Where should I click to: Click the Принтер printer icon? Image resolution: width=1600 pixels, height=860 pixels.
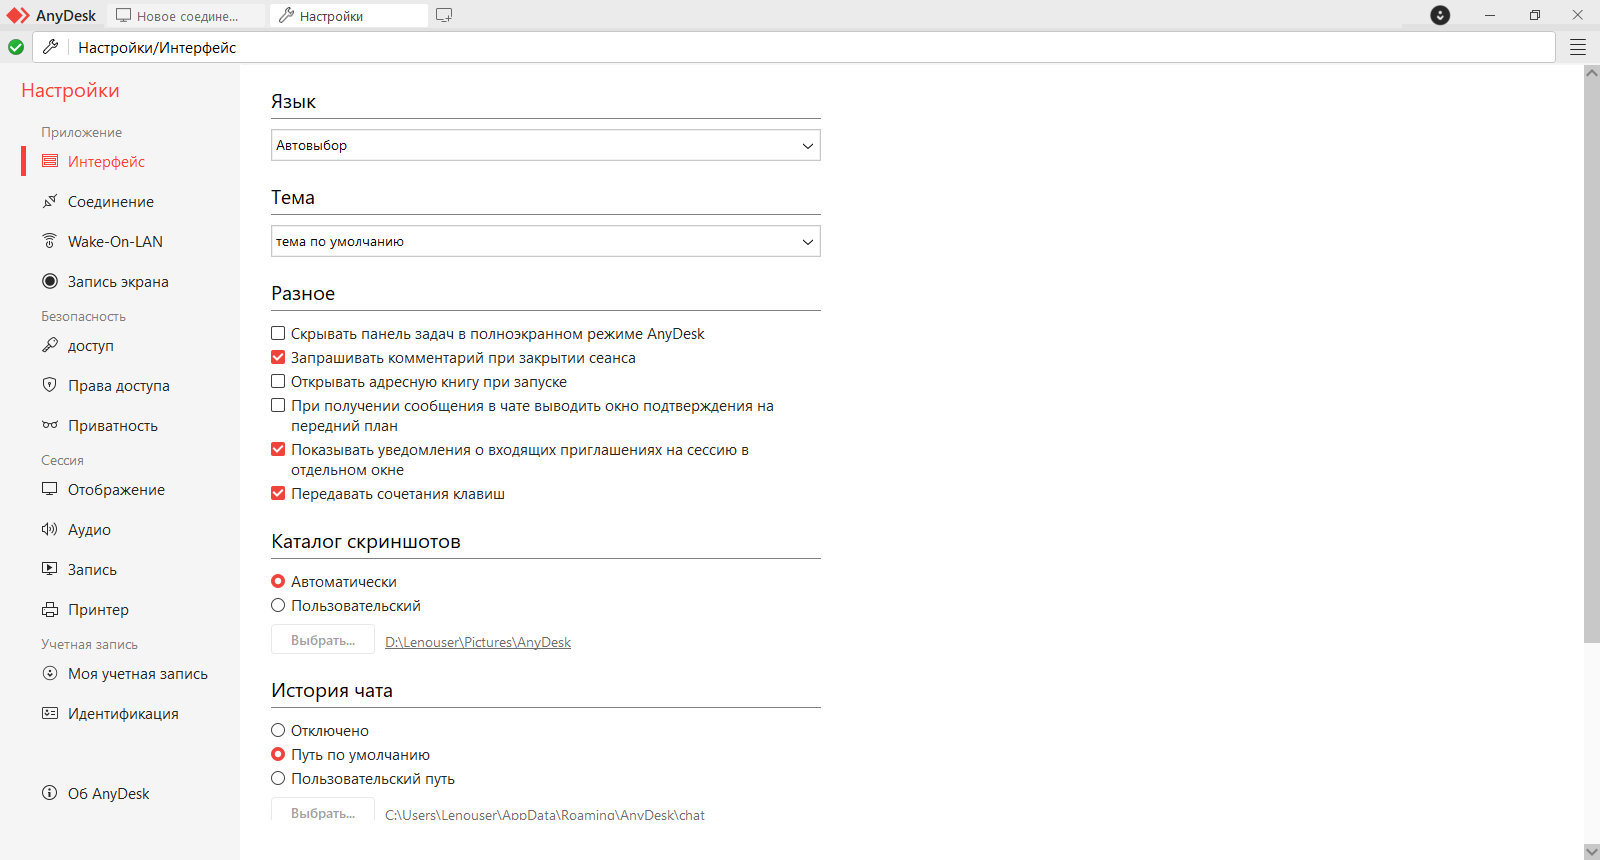(50, 609)
